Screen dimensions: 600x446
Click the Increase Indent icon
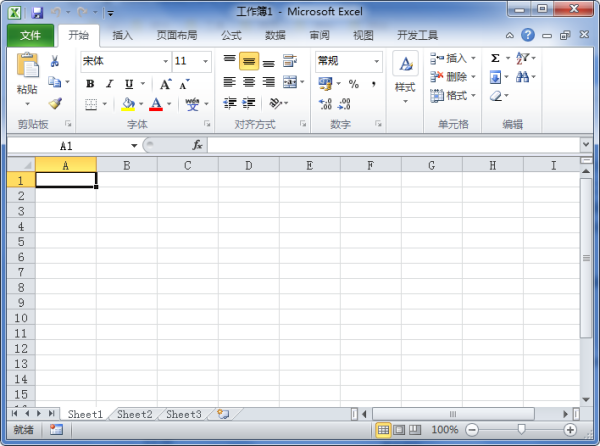coord(249,103)
